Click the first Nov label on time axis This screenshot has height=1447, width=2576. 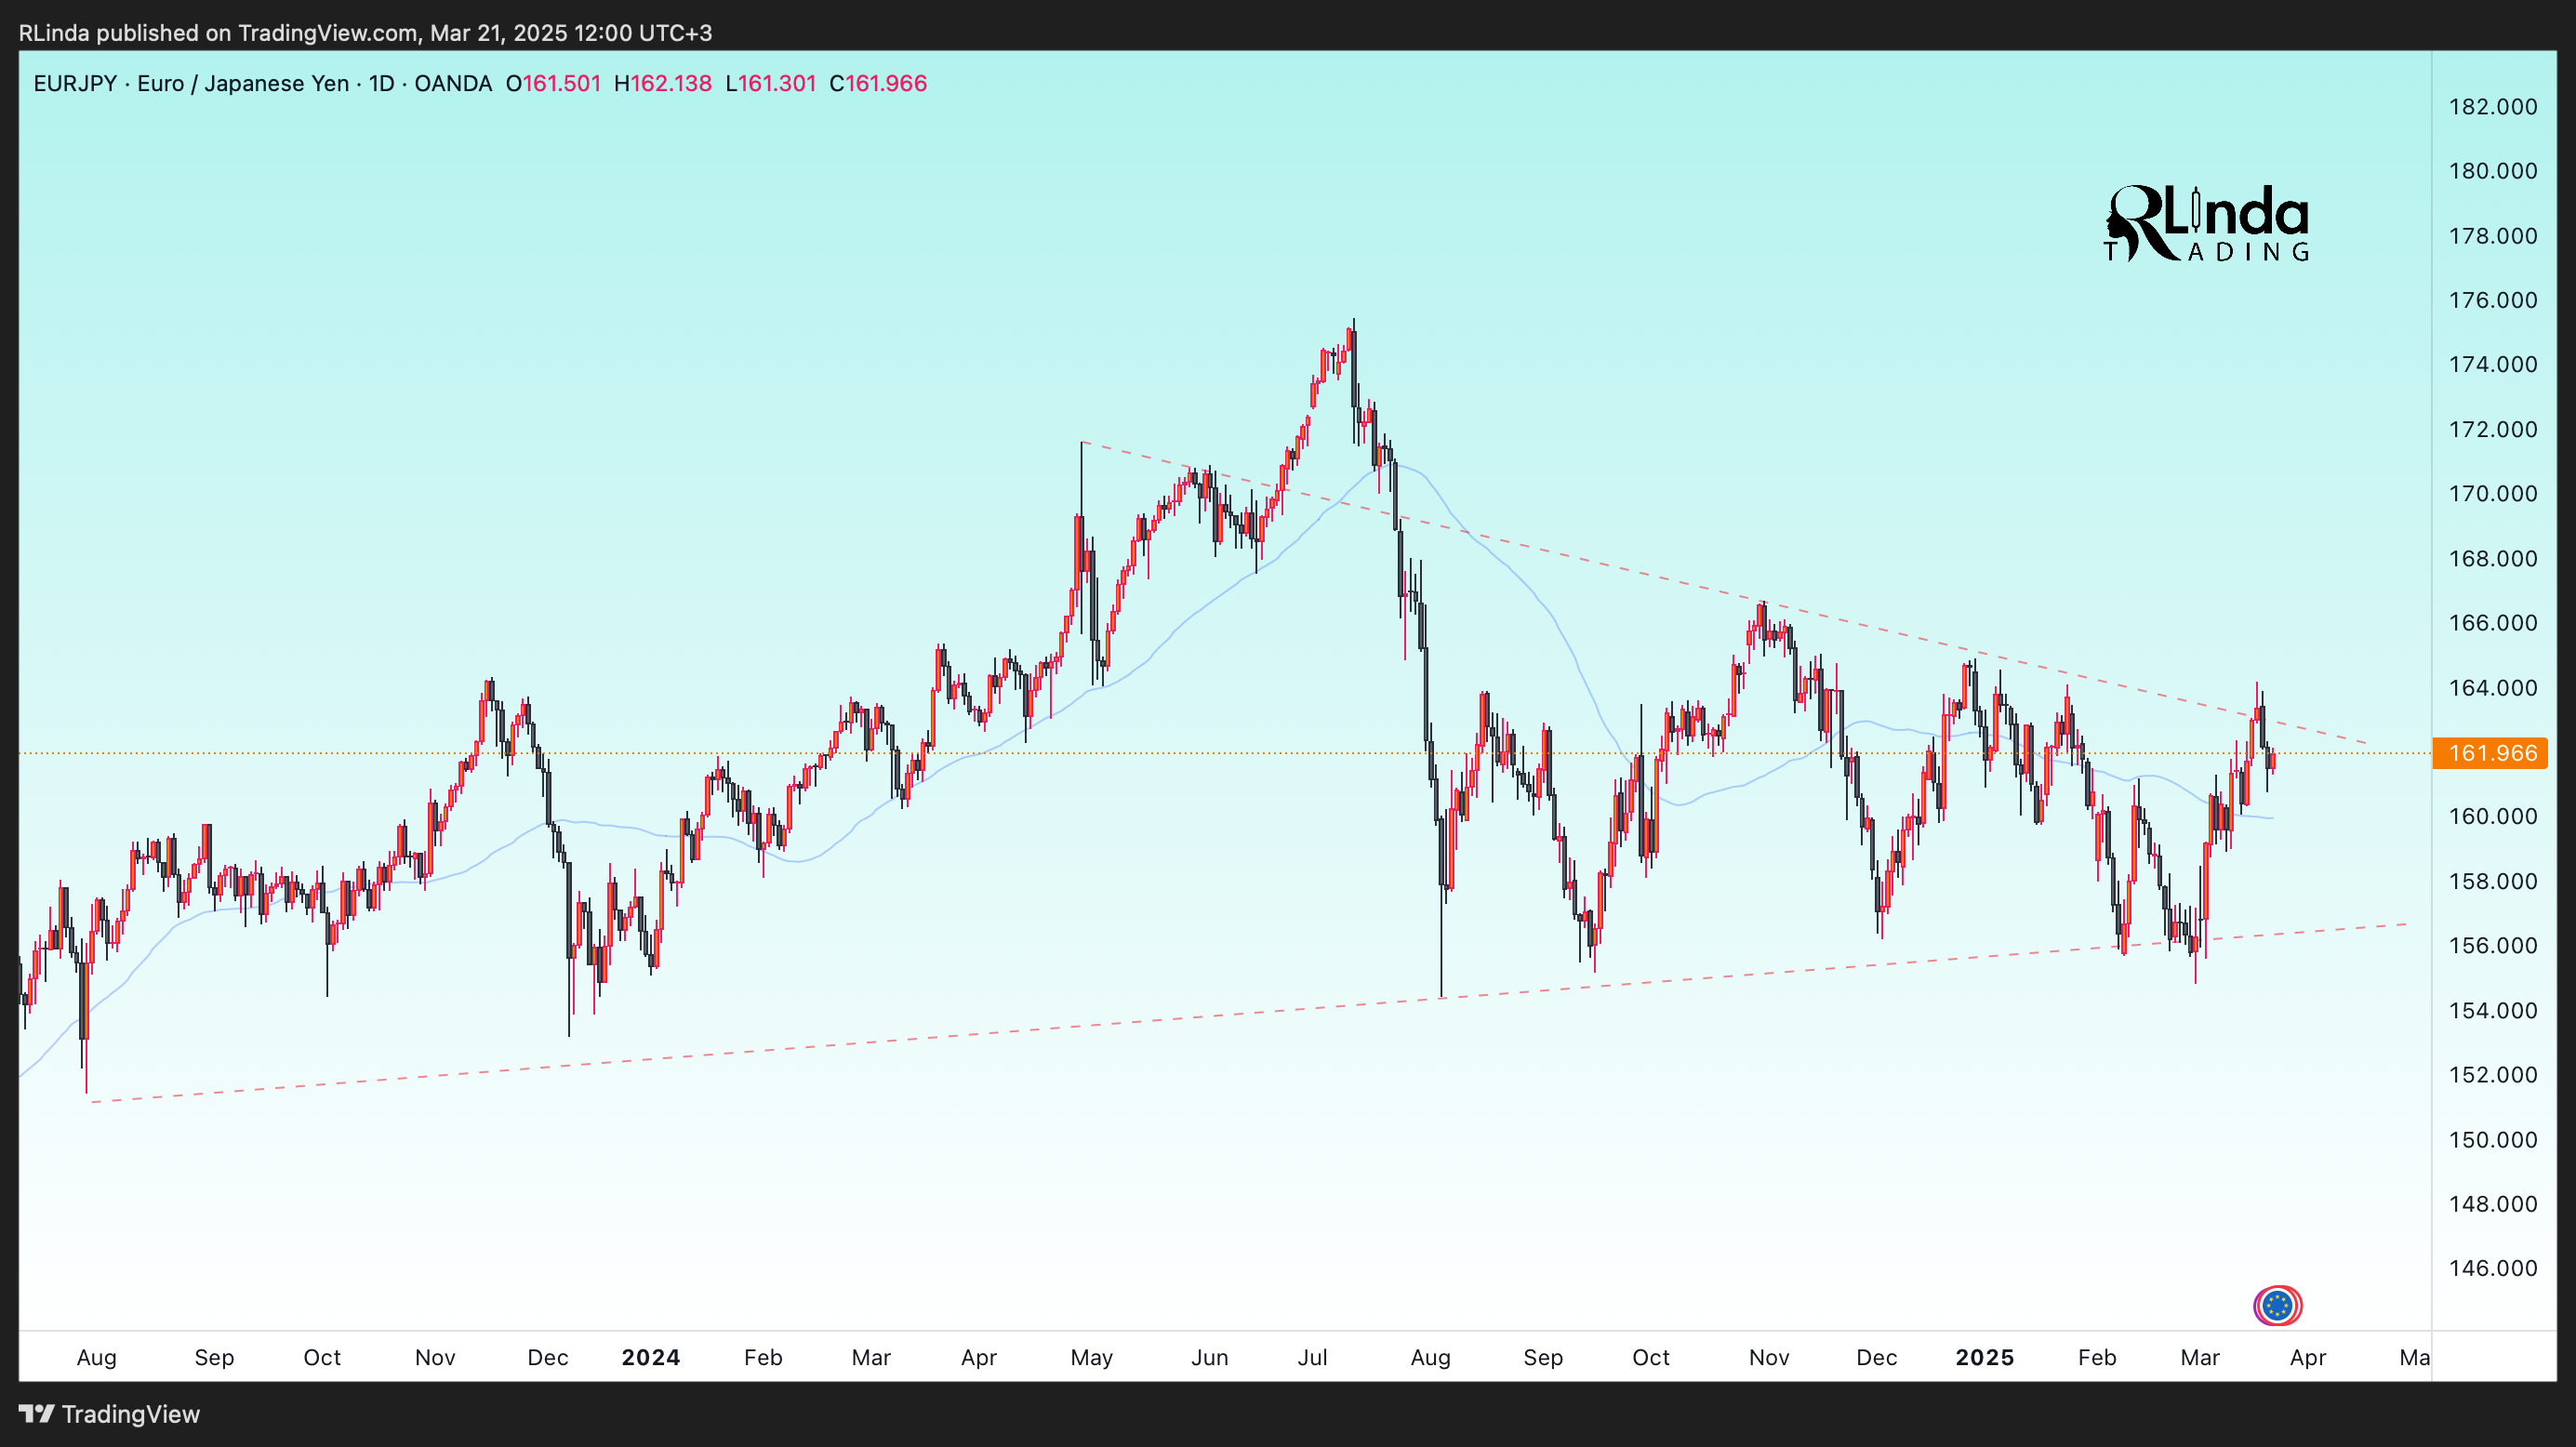coord(435,1357)
